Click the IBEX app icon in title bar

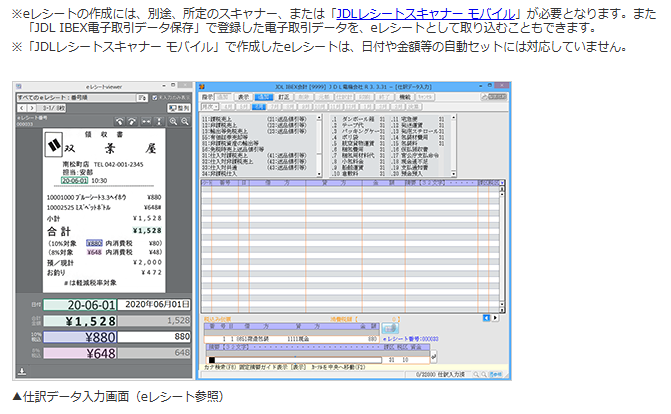202,87
